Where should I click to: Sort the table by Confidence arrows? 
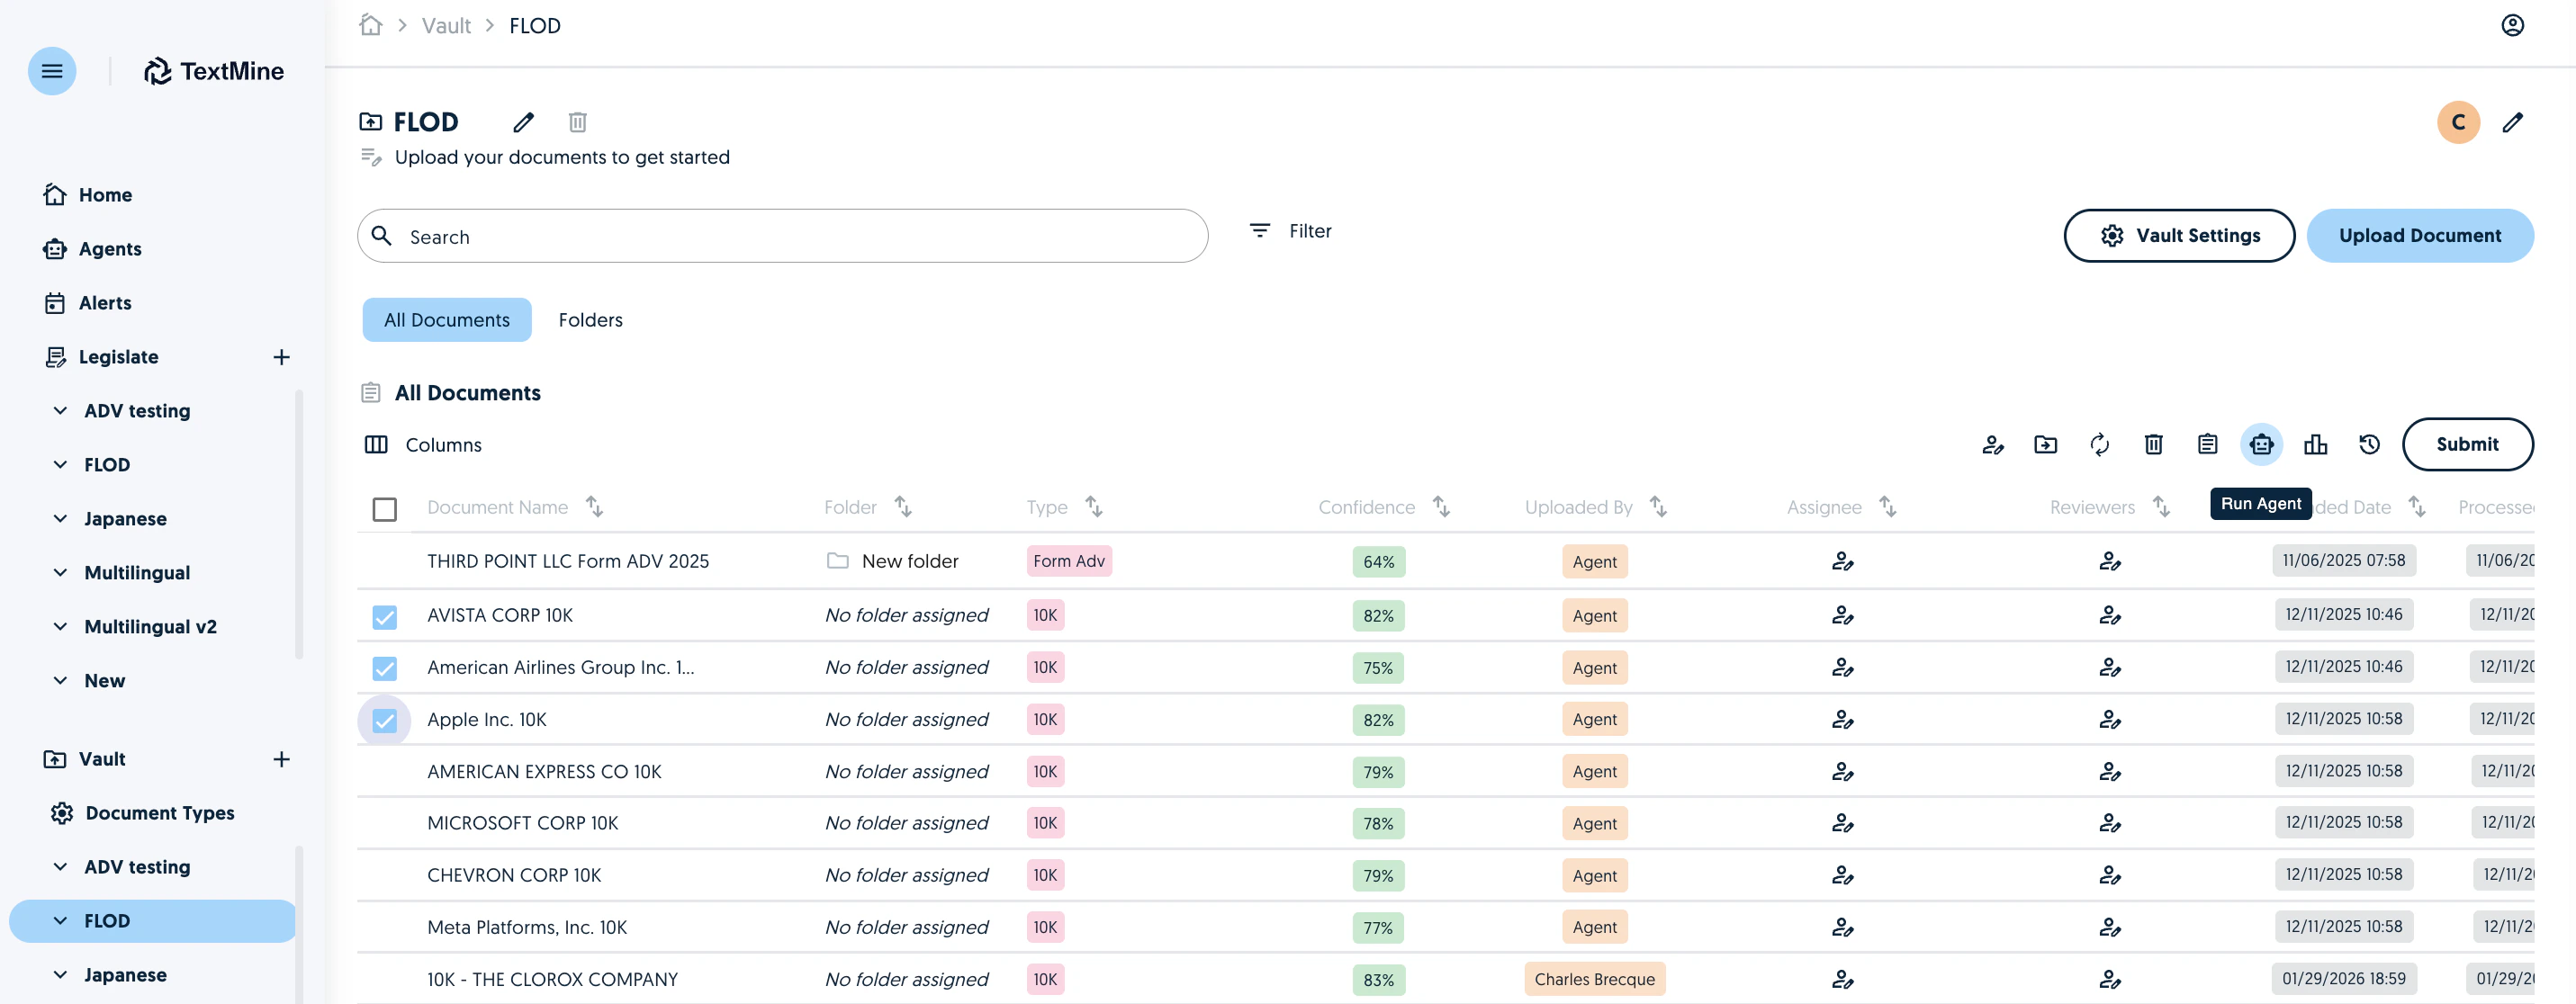click(1441, 506)
